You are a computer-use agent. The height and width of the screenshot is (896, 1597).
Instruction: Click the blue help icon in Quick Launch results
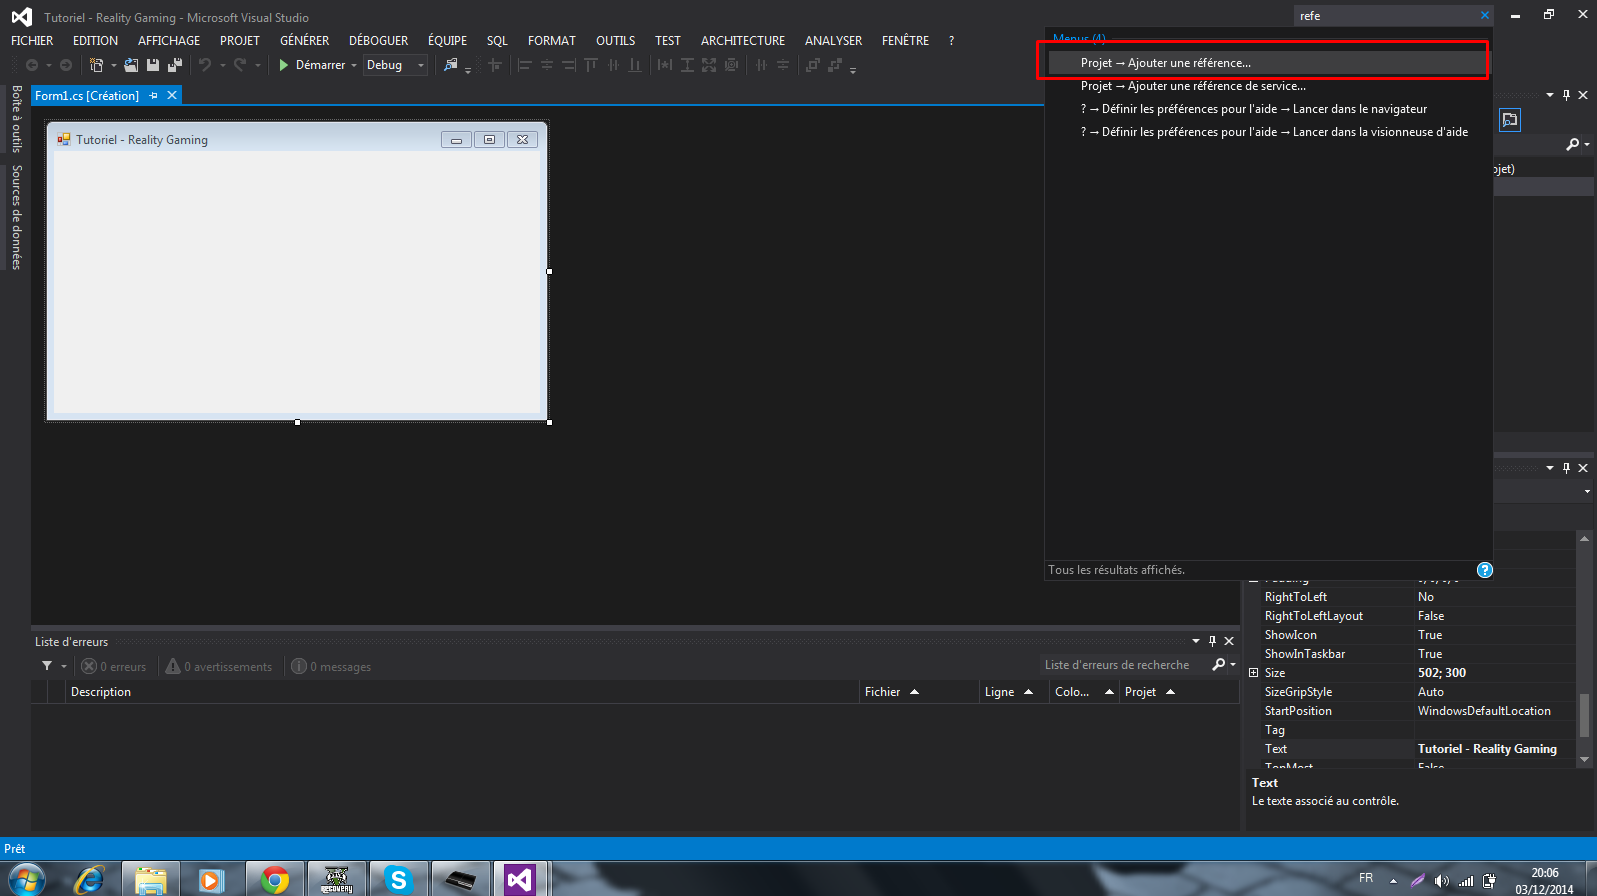[x=1485, y=570]
